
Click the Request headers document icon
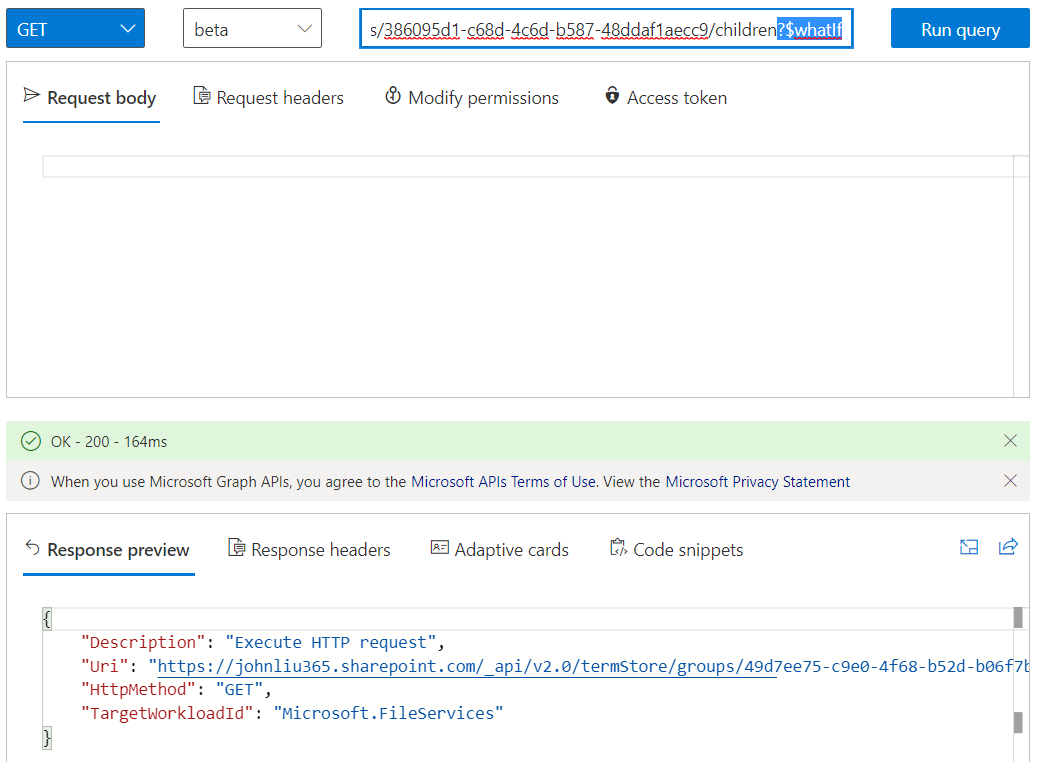(201, 96)
